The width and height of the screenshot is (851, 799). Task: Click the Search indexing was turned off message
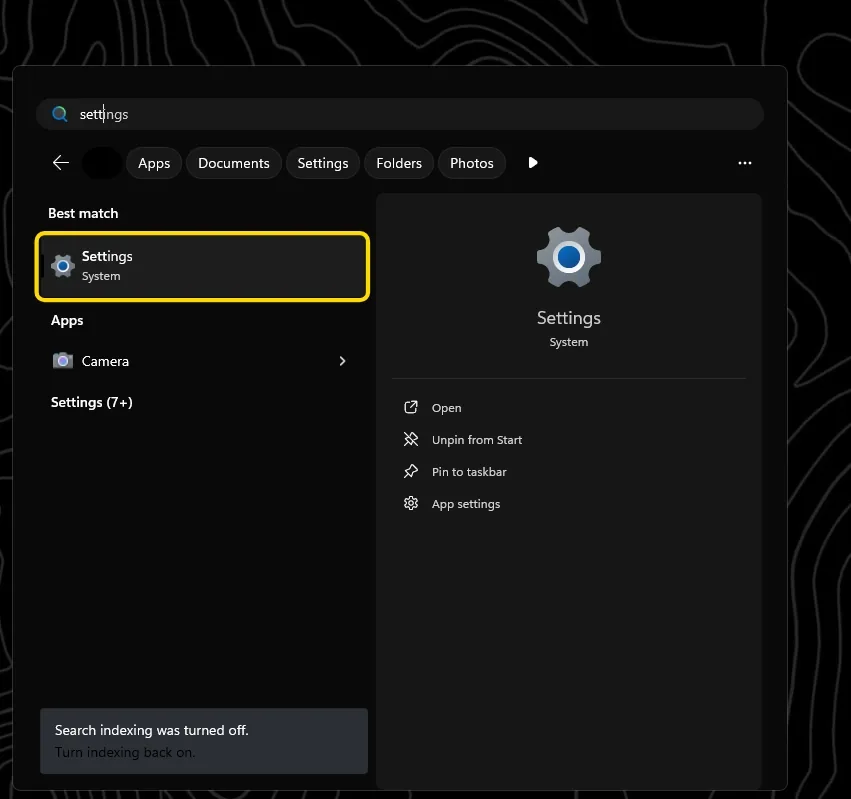pos(151,730)
